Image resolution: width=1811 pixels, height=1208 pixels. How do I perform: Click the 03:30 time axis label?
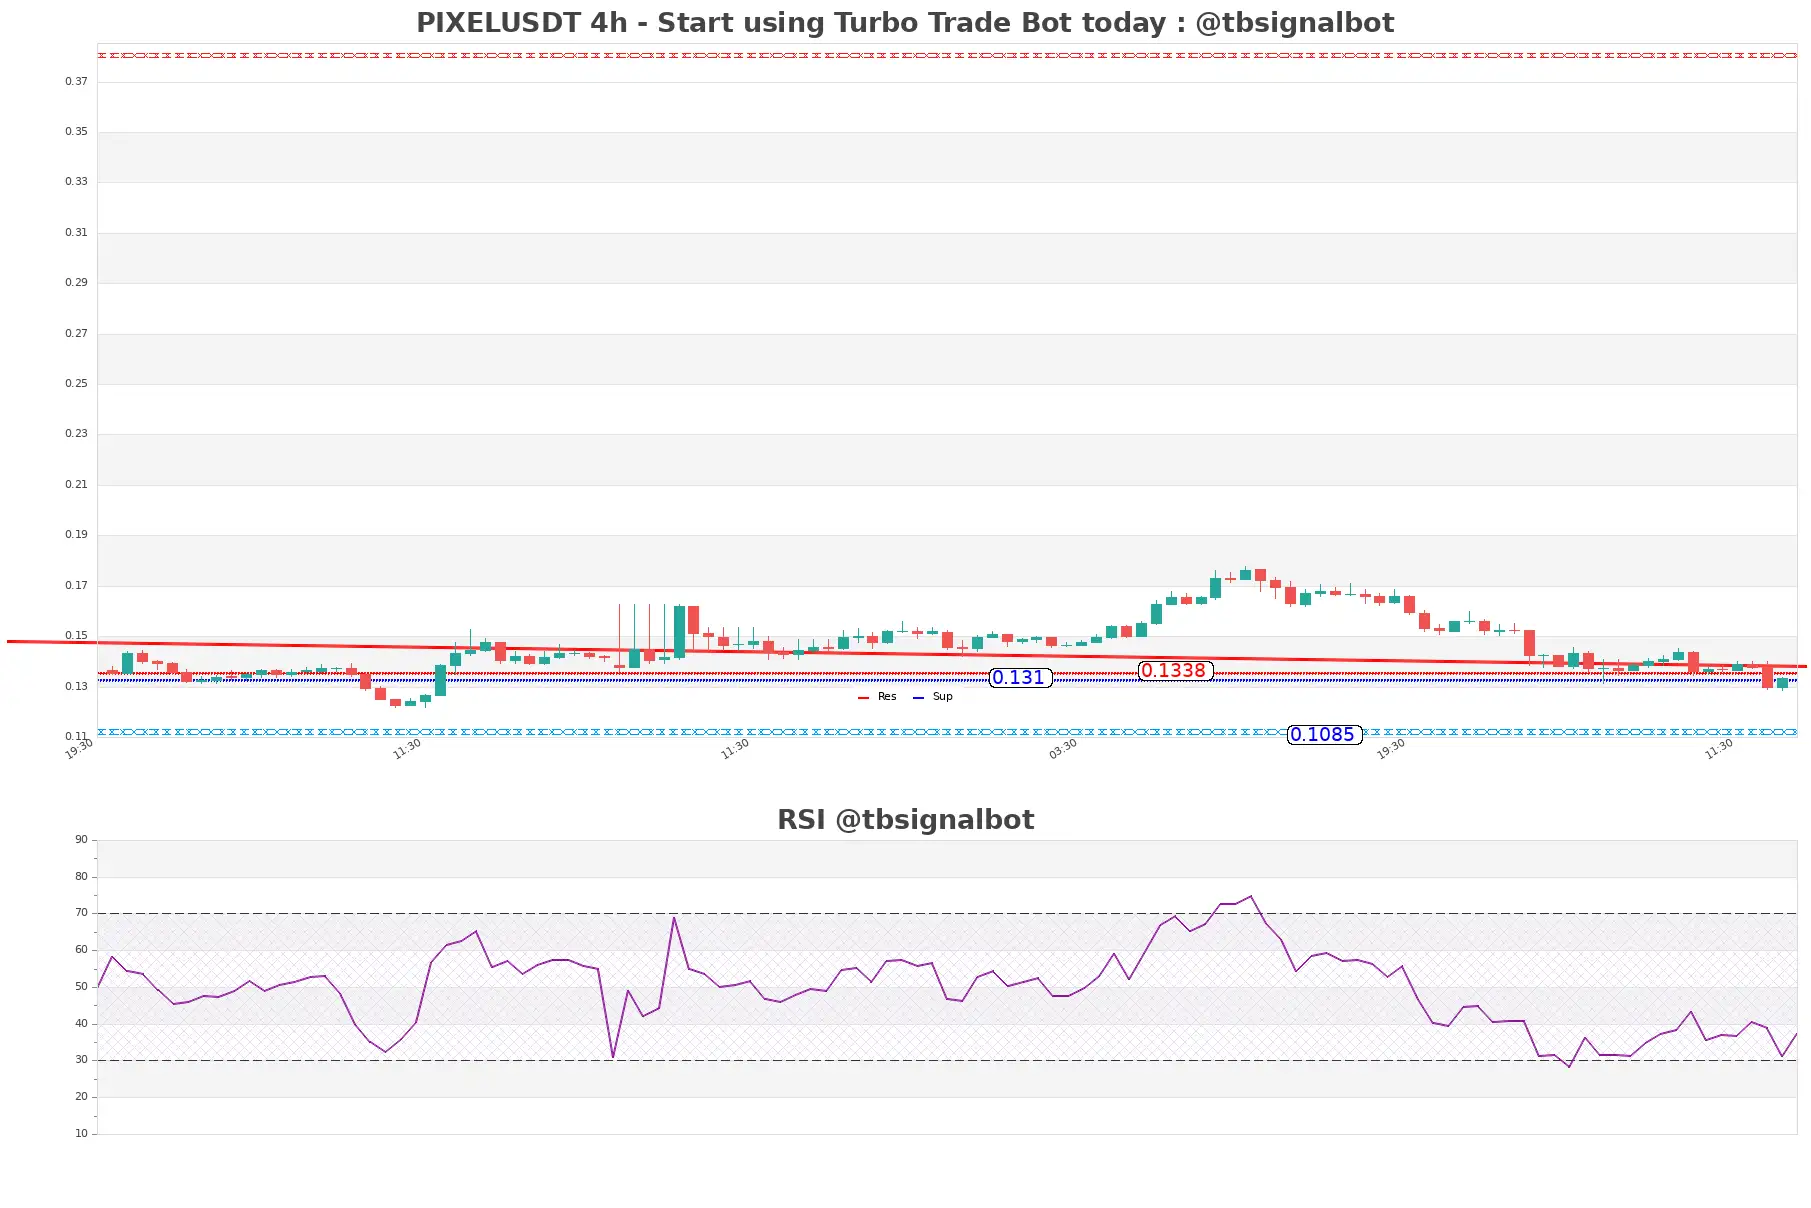(1063, 749)
